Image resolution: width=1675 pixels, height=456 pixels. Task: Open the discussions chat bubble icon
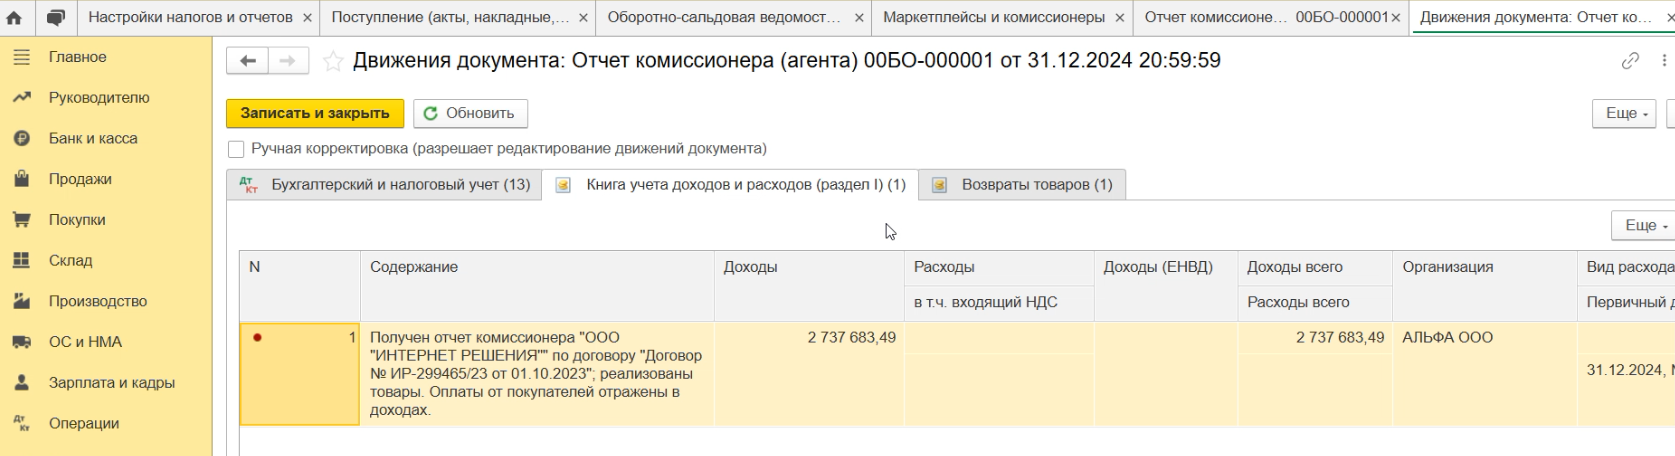pyautogui.click(x=56, y=17)
